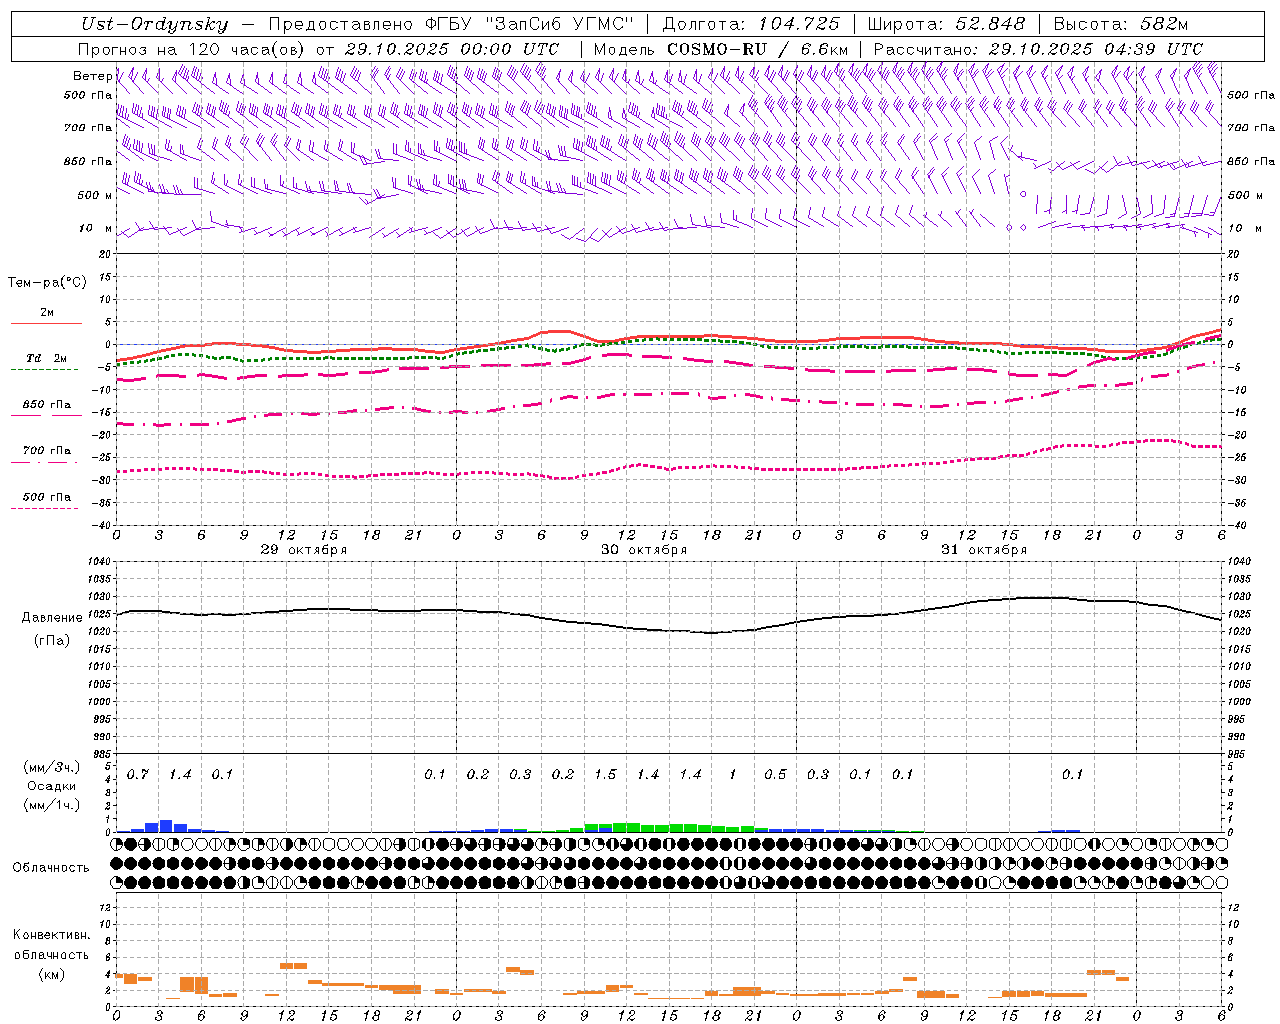The image size is (1280, 1024).
Task: Click the 31 октября date label
Action: [984, 550]
